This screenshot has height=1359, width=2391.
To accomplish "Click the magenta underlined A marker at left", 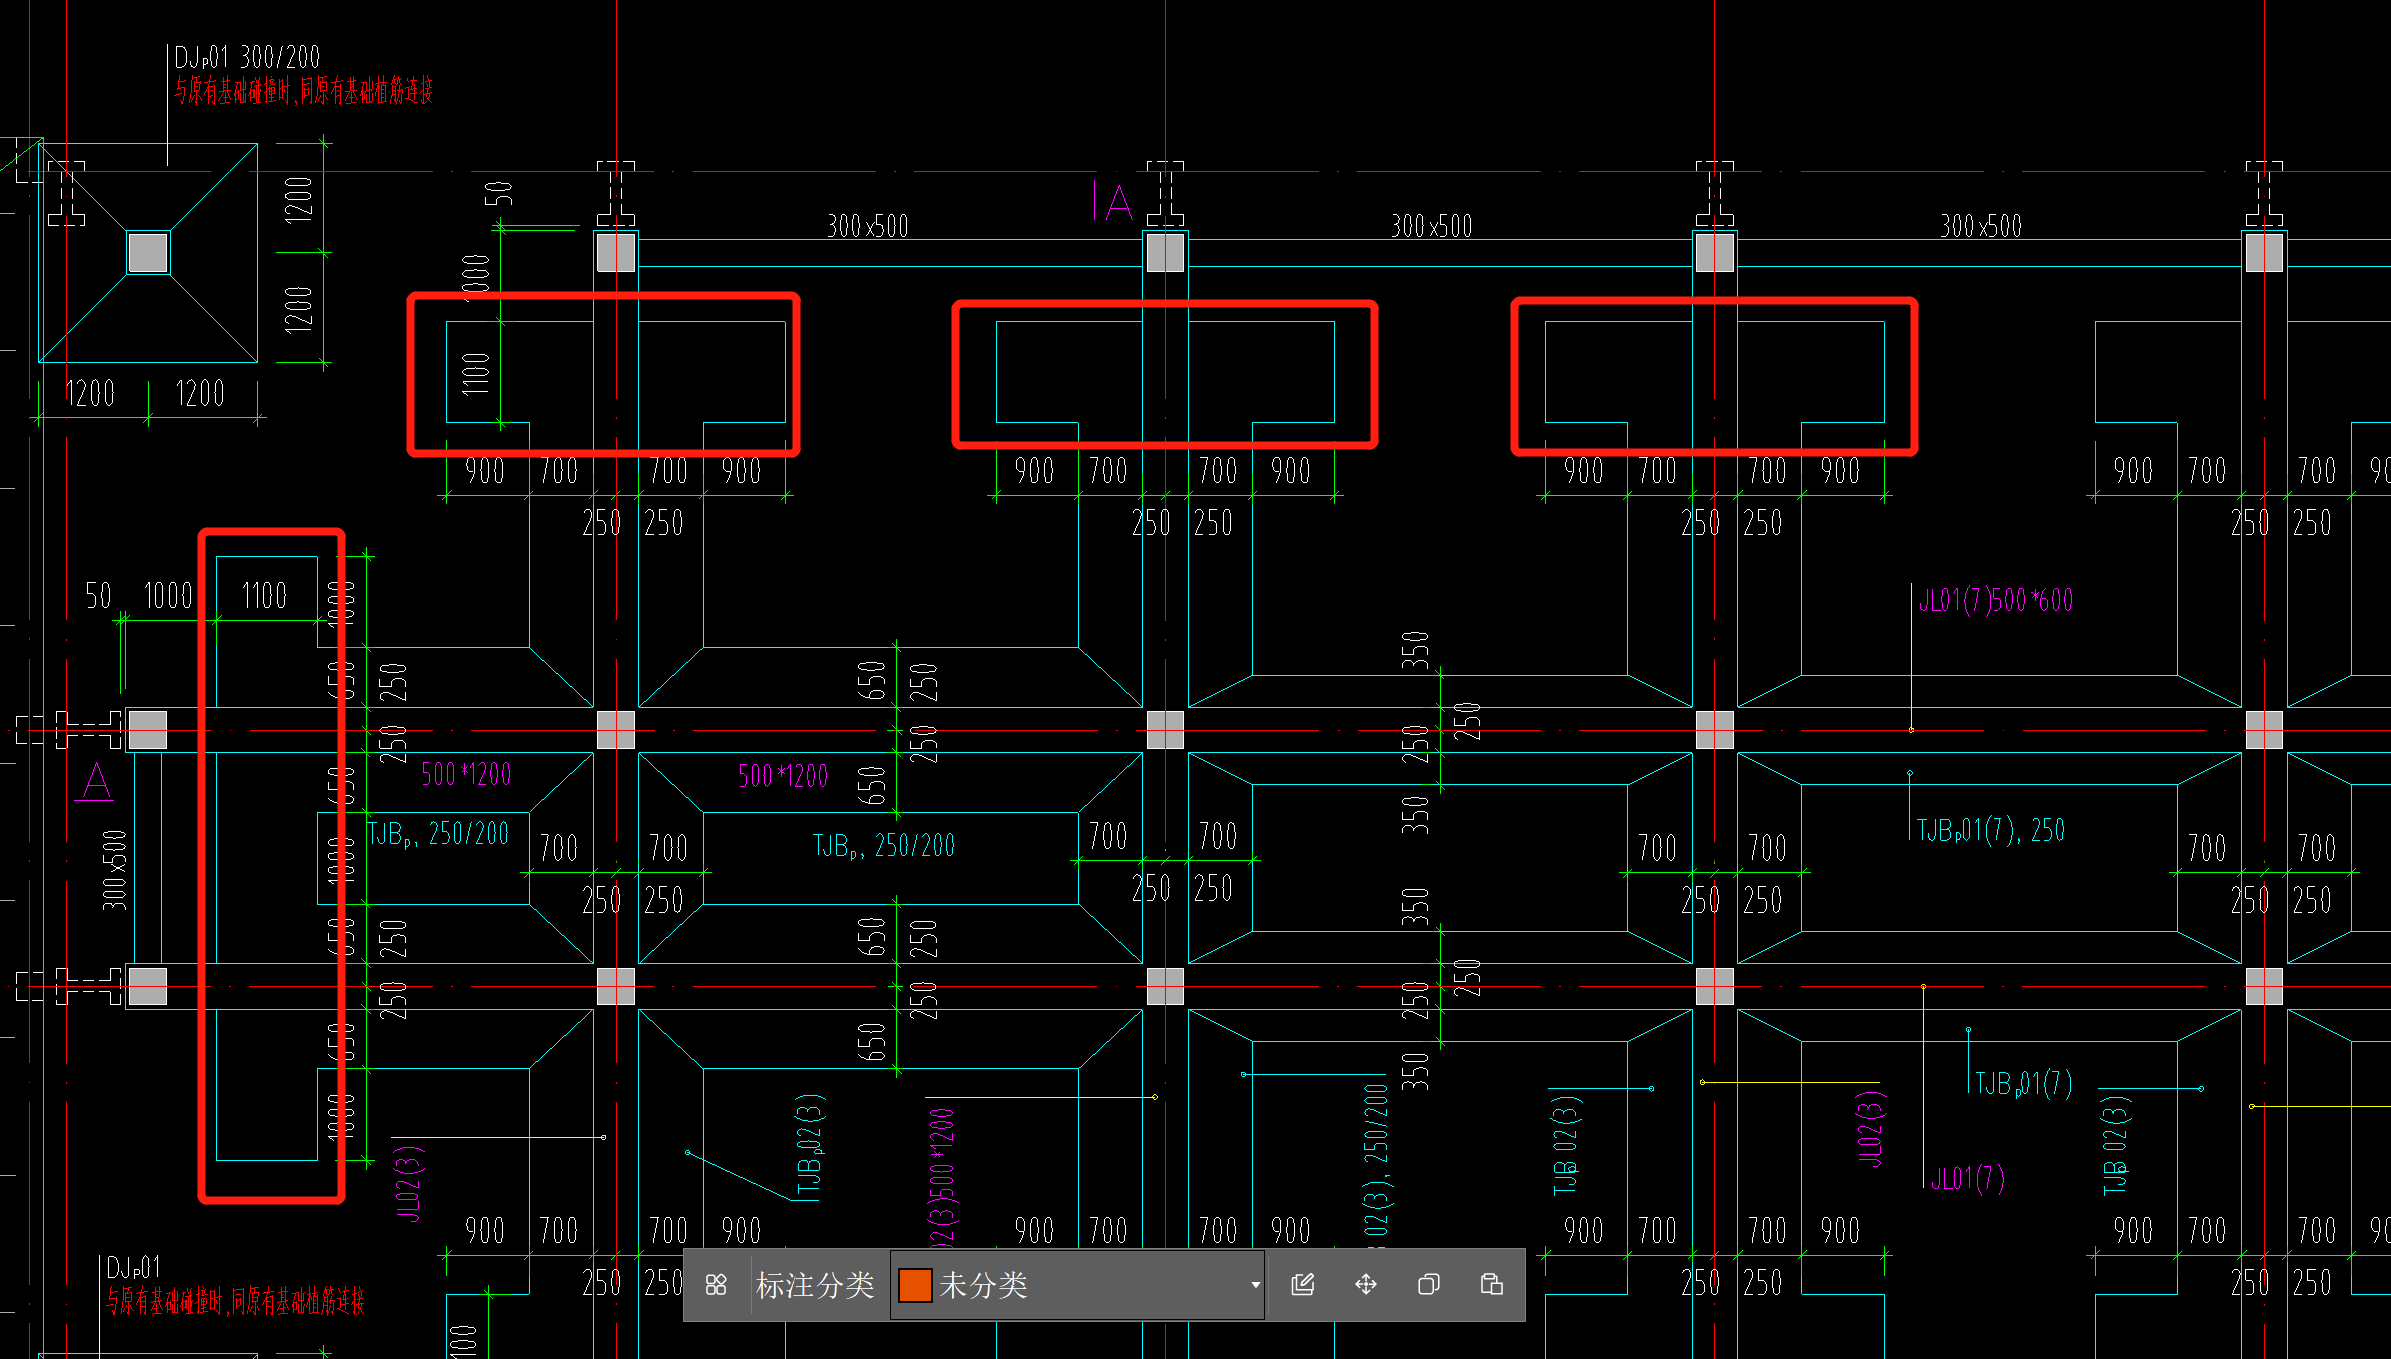I will [97, 782].
